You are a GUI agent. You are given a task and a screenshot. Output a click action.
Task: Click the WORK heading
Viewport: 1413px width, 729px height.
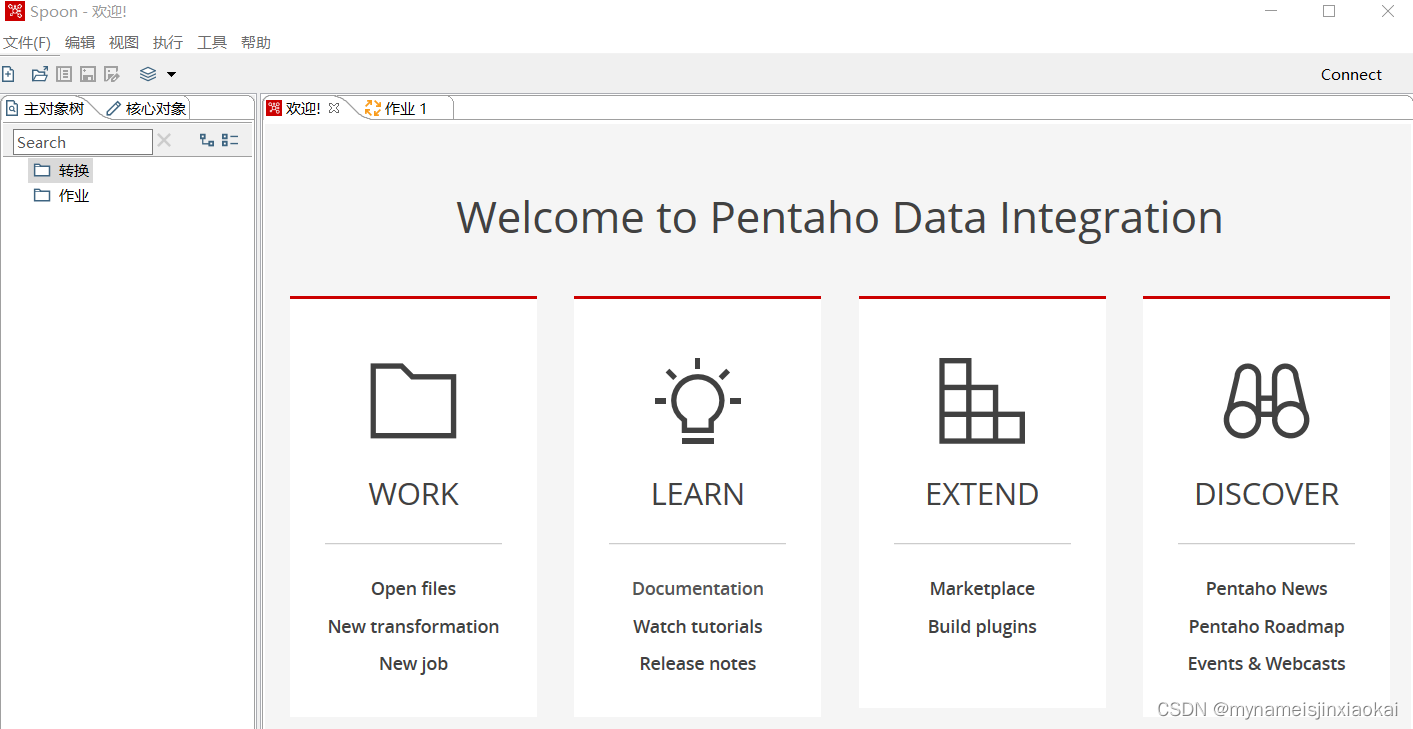tap(413, 494)
